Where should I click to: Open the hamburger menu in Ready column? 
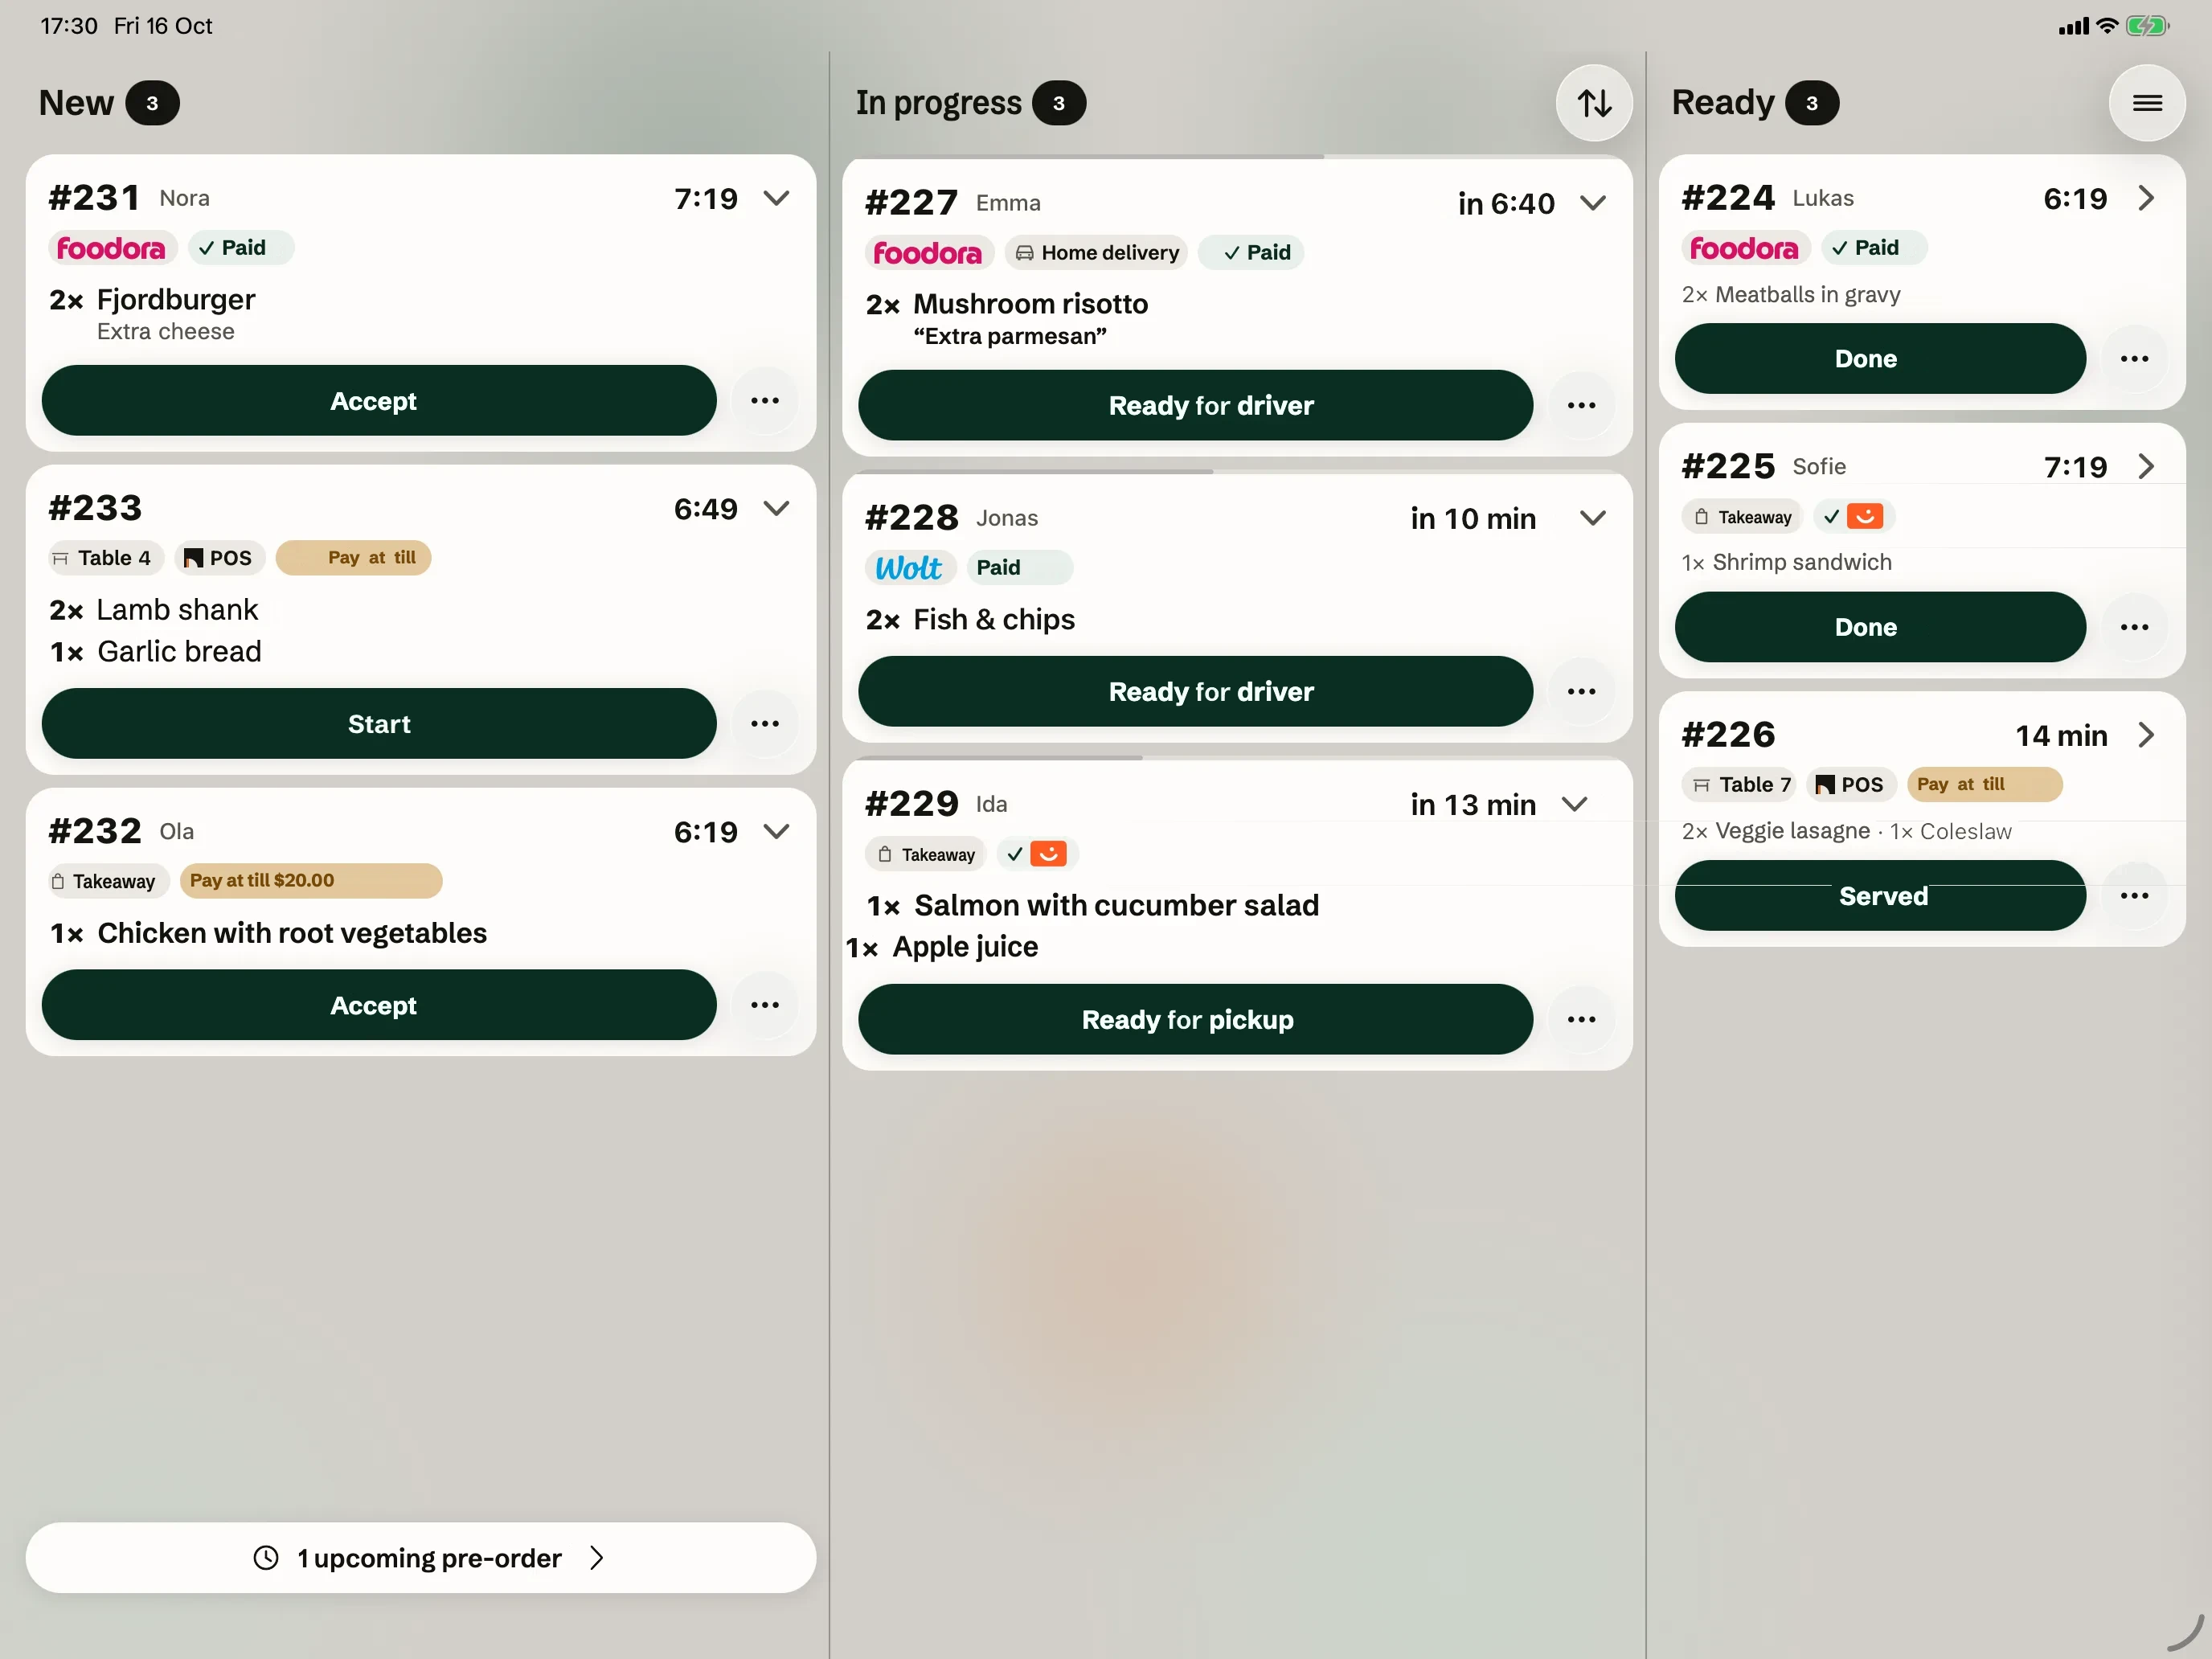tap(2147, 103)
